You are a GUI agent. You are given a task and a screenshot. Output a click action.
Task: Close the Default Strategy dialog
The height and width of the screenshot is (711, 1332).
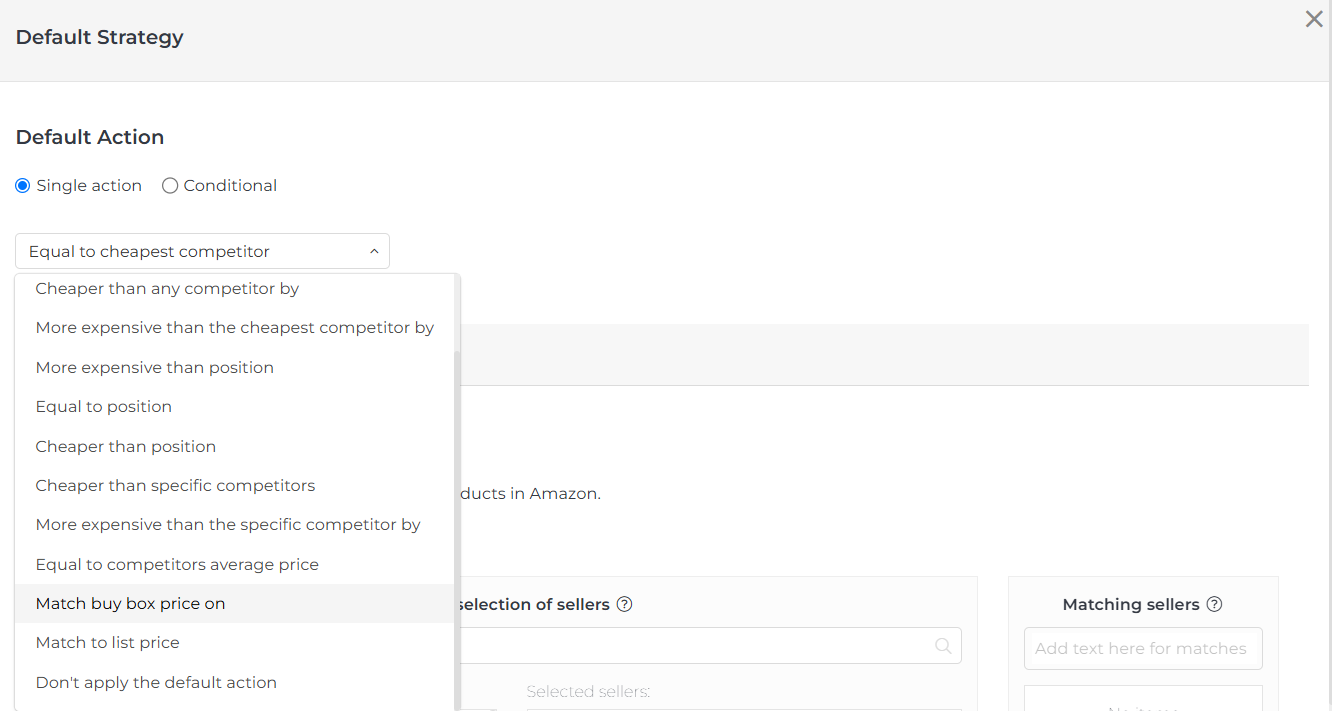point(1313,19)
